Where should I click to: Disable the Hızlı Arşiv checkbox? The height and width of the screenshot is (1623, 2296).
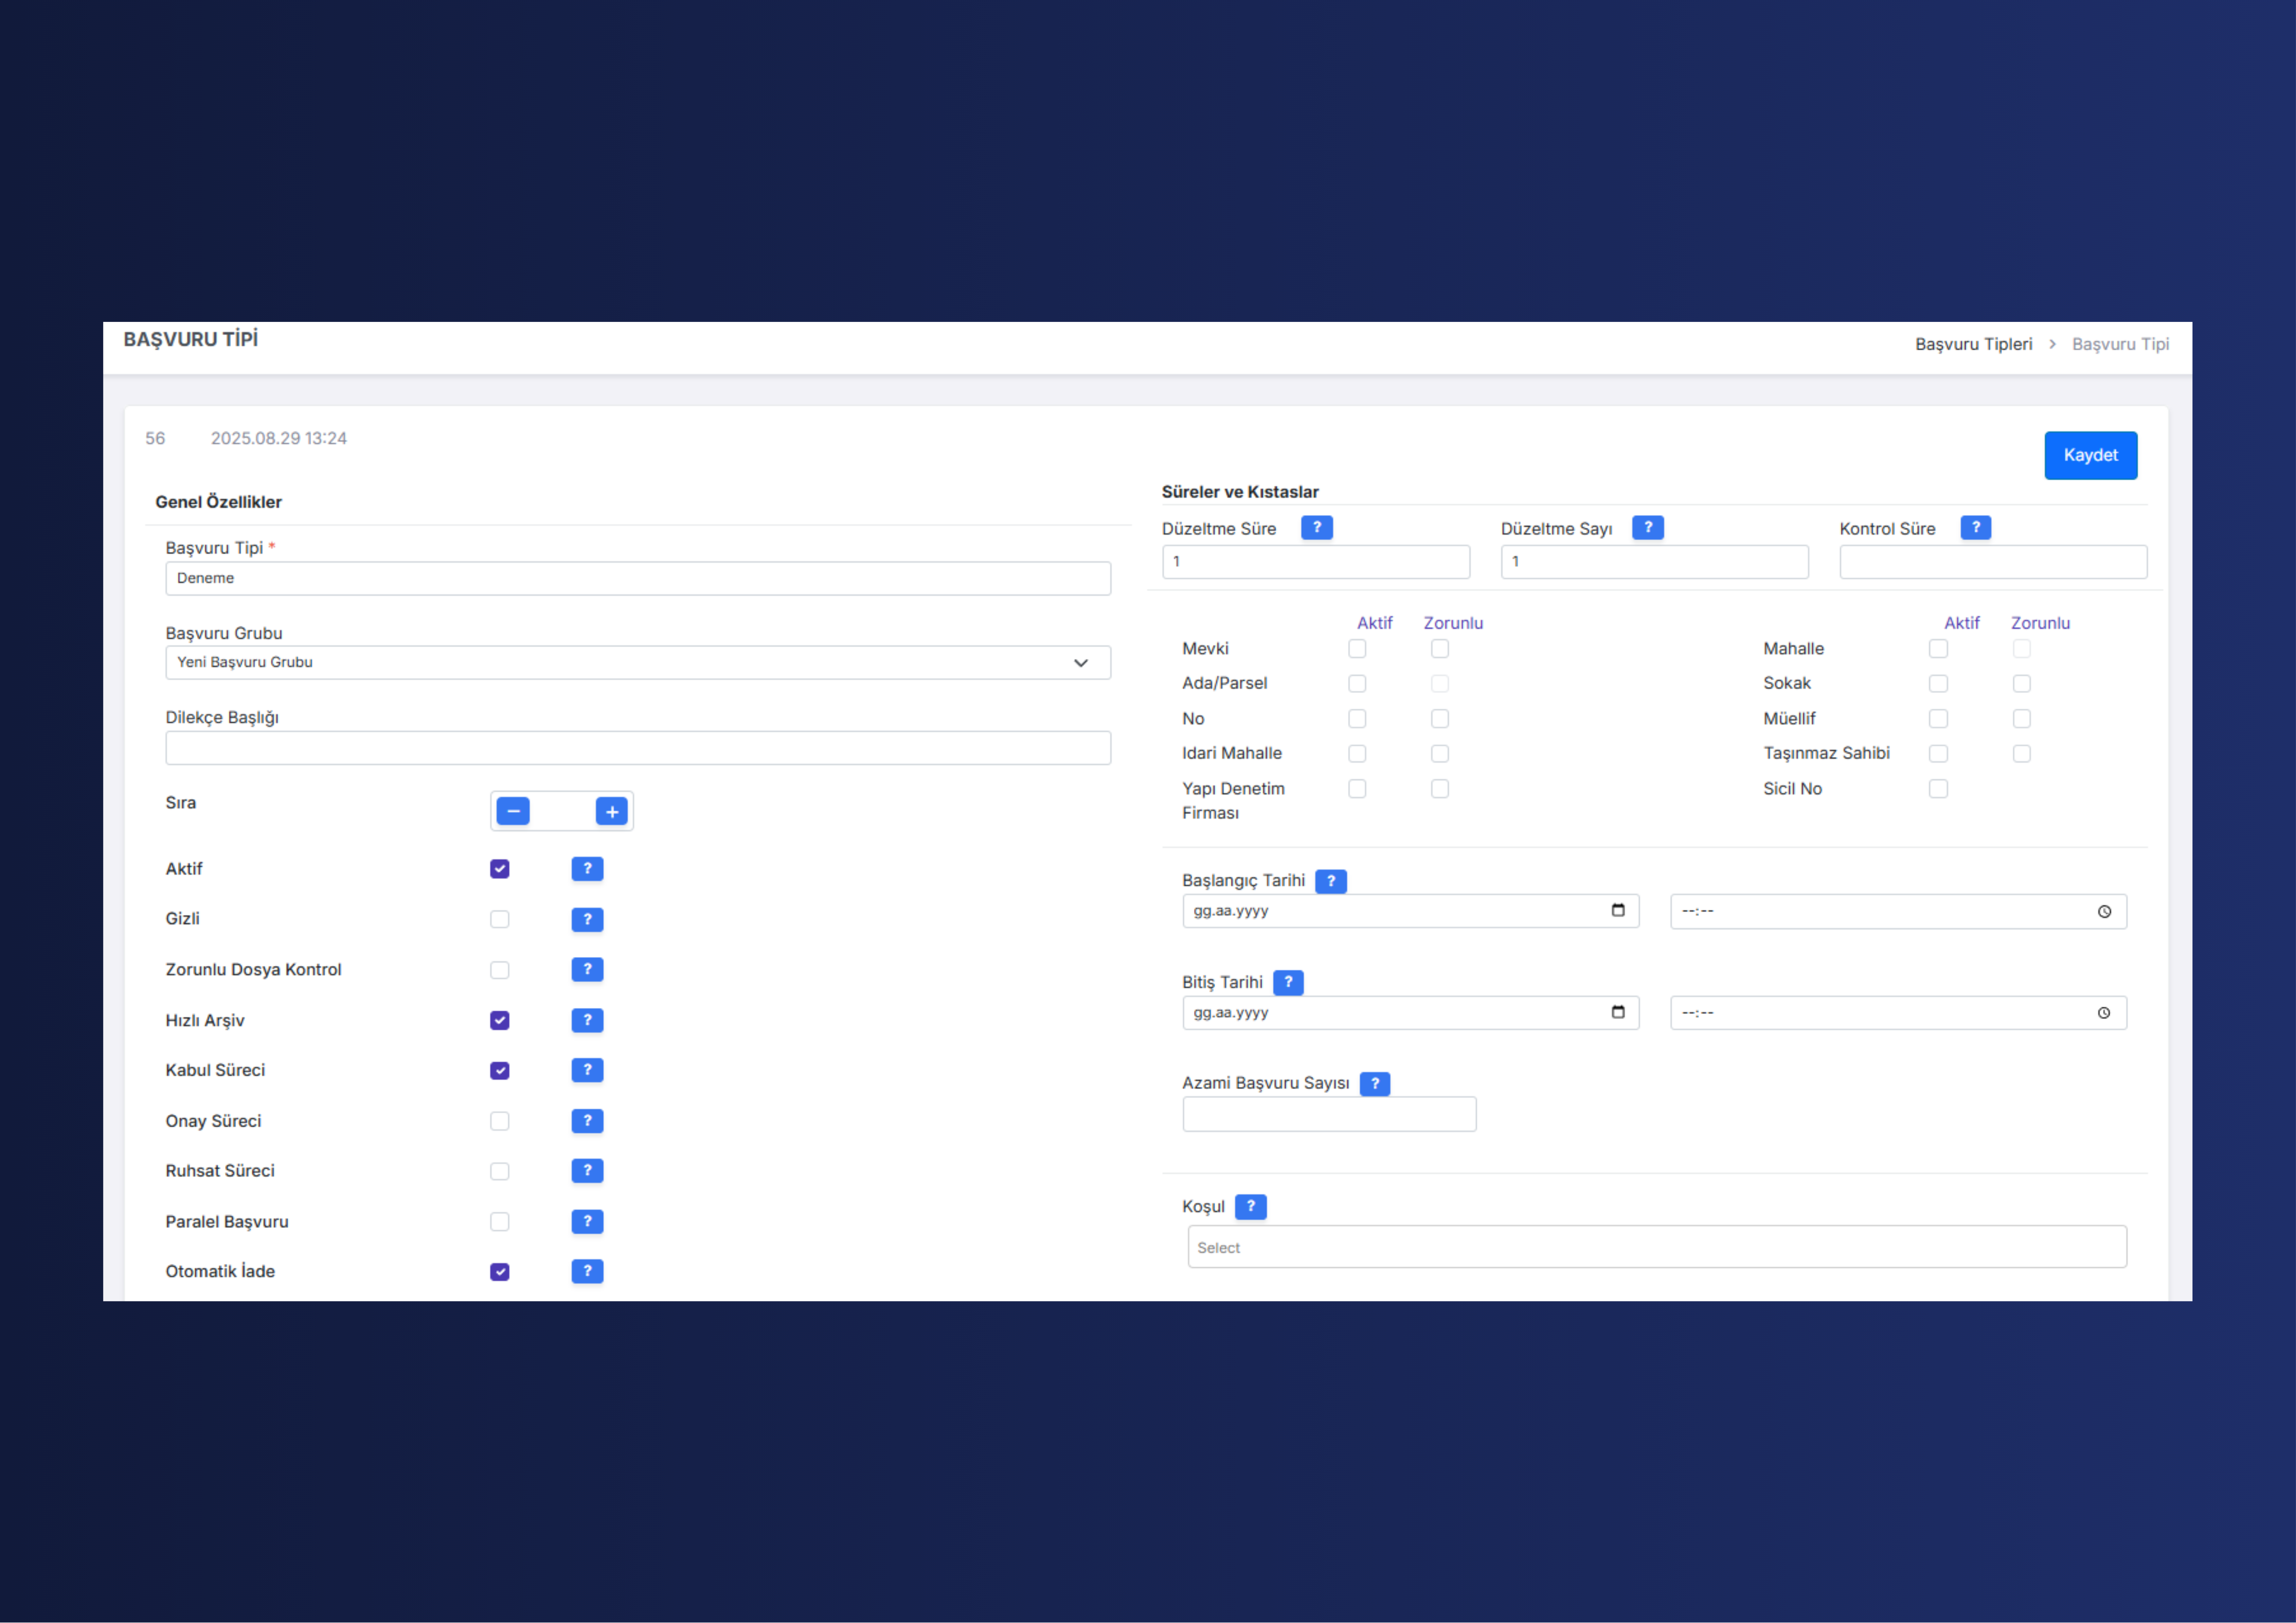coord(500,1020)
